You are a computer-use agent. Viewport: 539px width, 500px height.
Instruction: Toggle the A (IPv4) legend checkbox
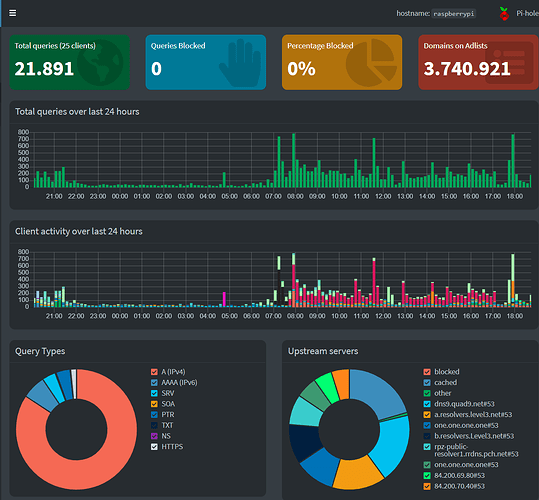pyautogui.click(x=154, y=372)
